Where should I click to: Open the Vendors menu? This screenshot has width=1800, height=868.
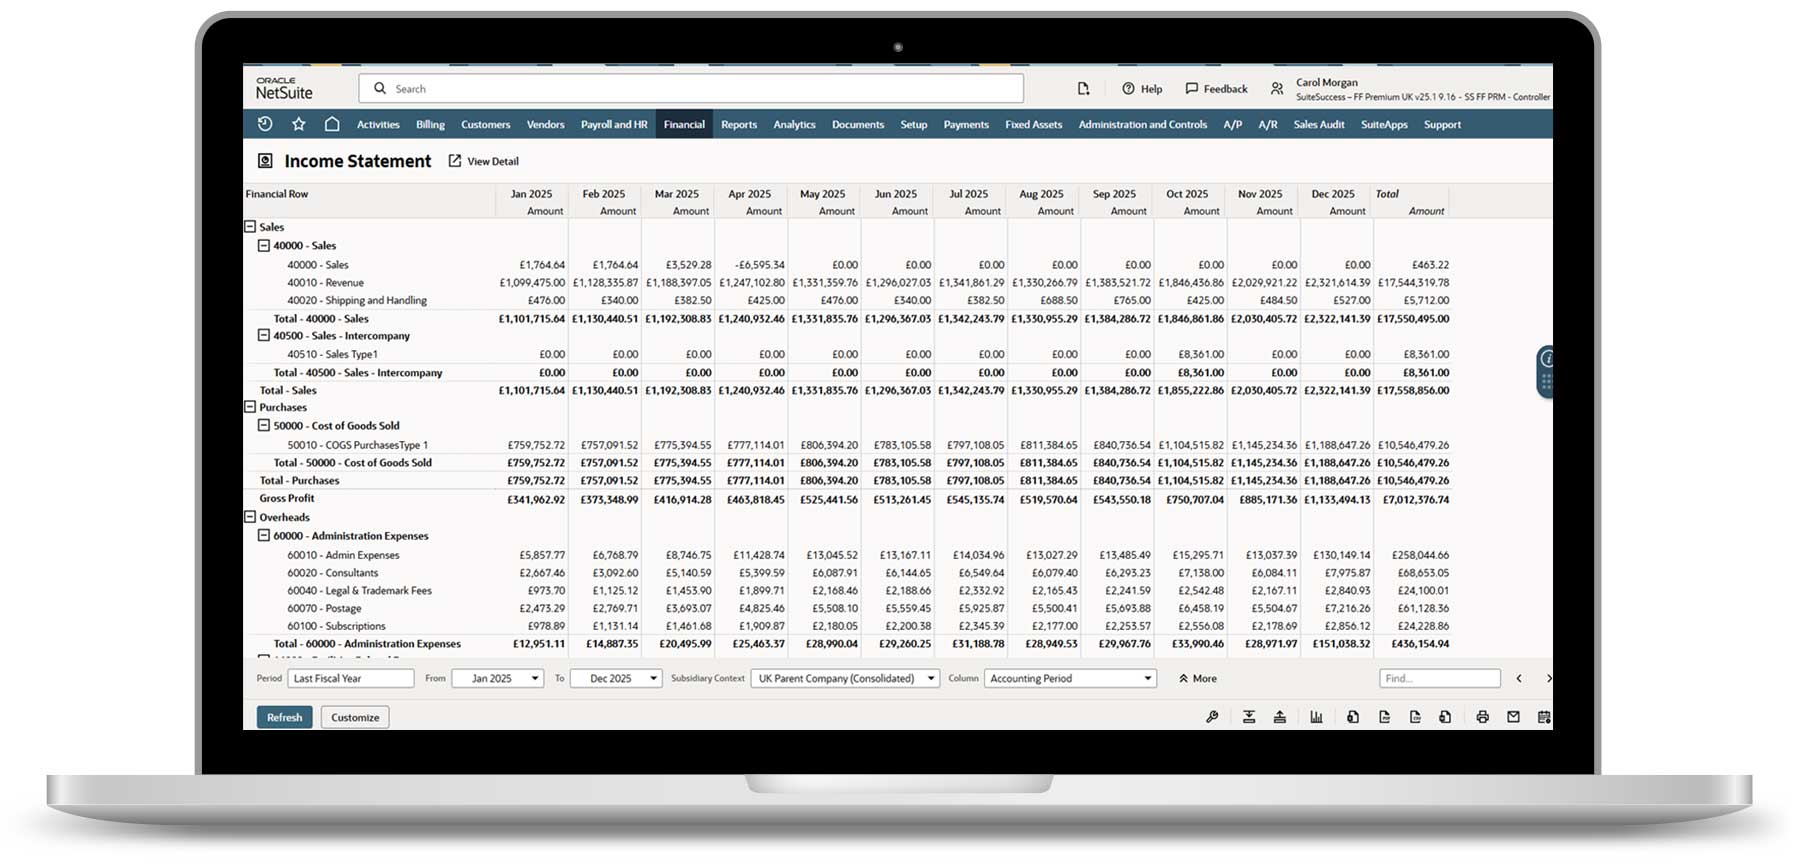coord(545,125)
